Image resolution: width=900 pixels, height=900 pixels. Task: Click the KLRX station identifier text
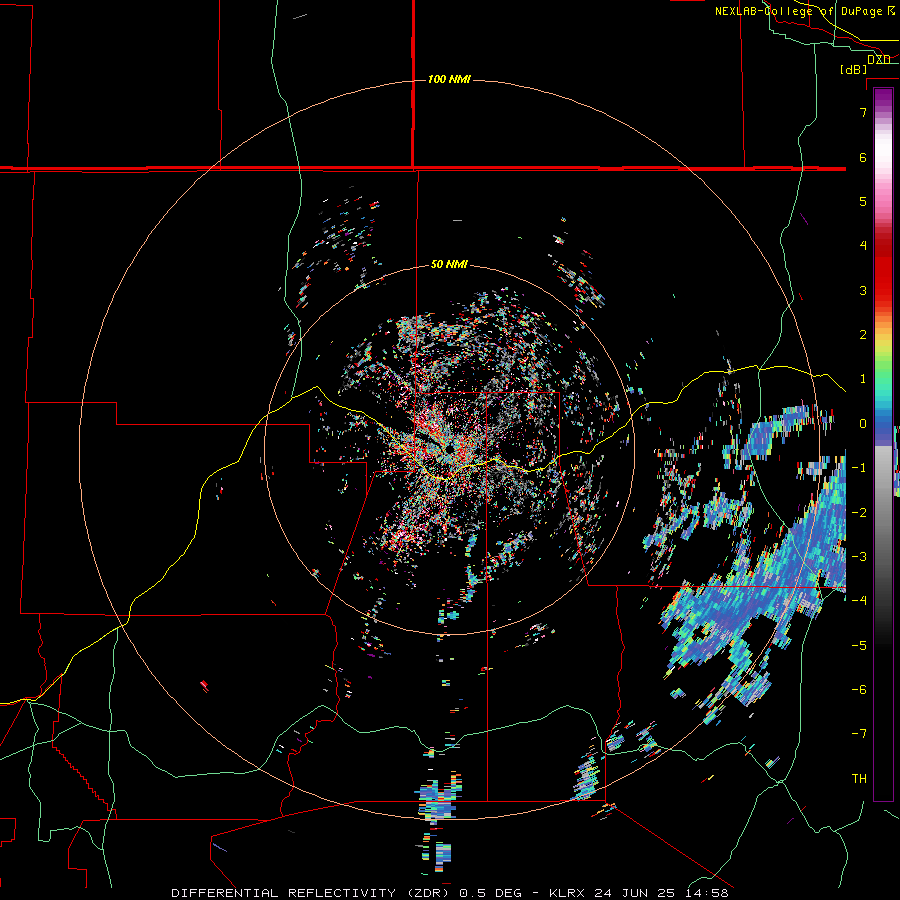[567, 893]
